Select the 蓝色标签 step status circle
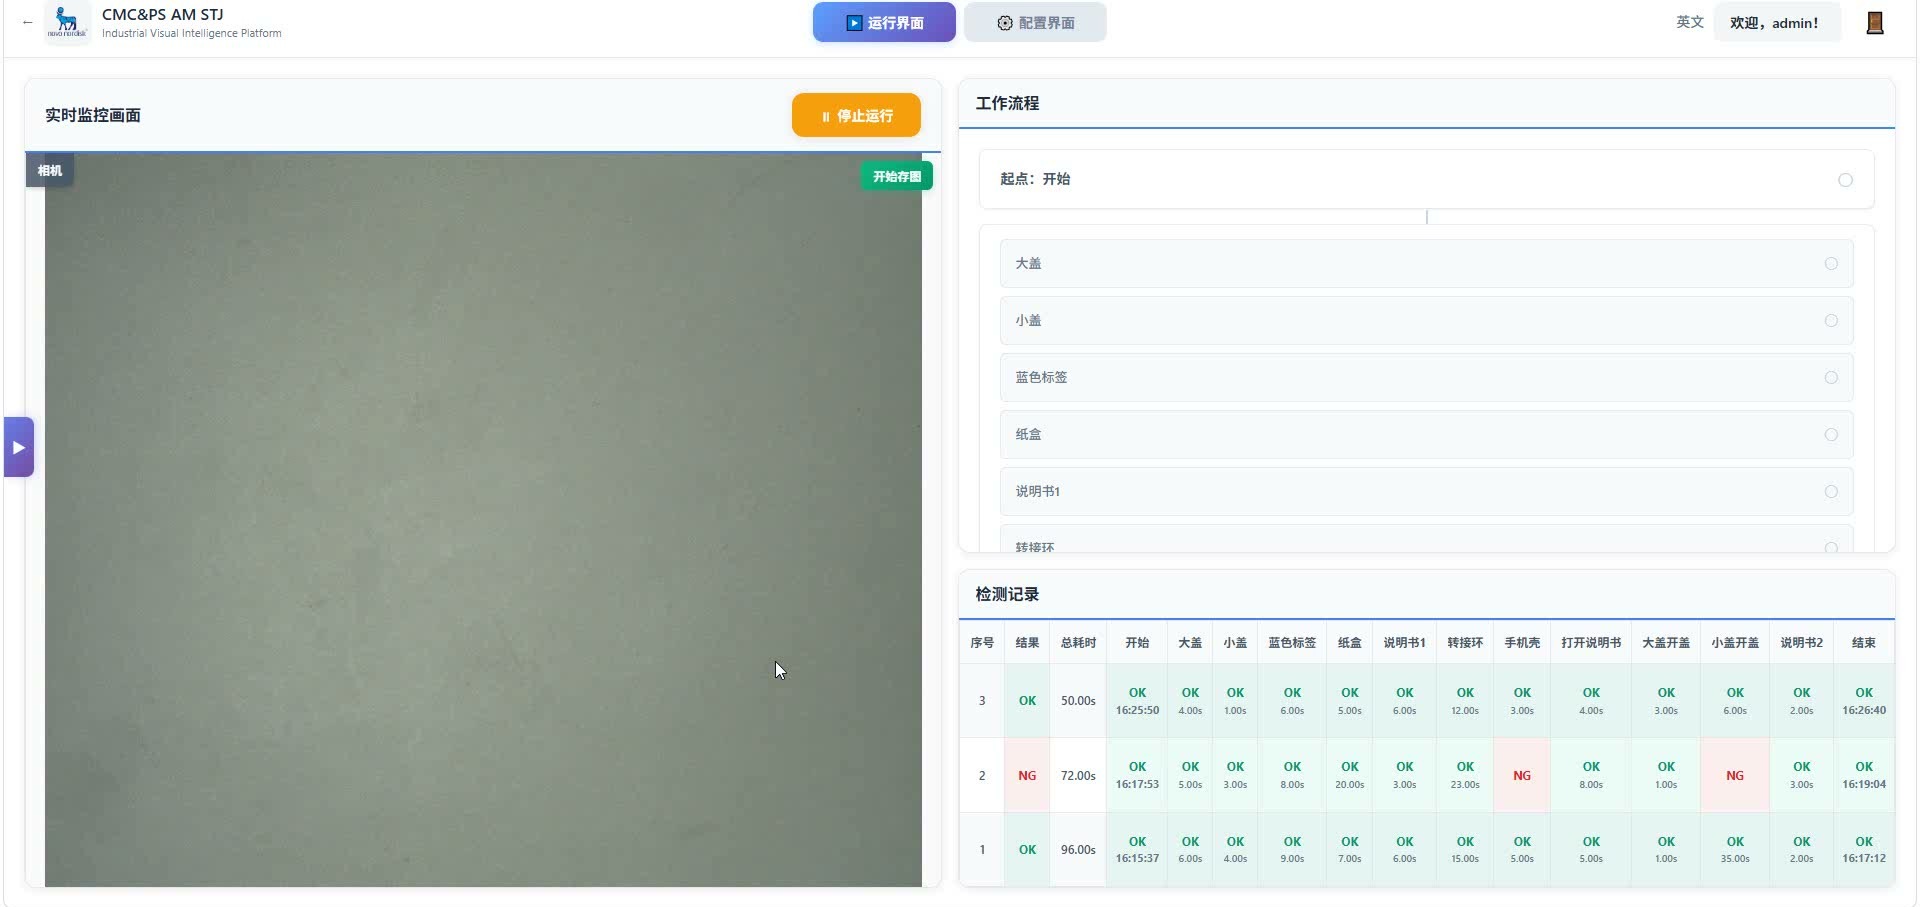This screenshot has width=1920, height=907. pos(1831,378)
